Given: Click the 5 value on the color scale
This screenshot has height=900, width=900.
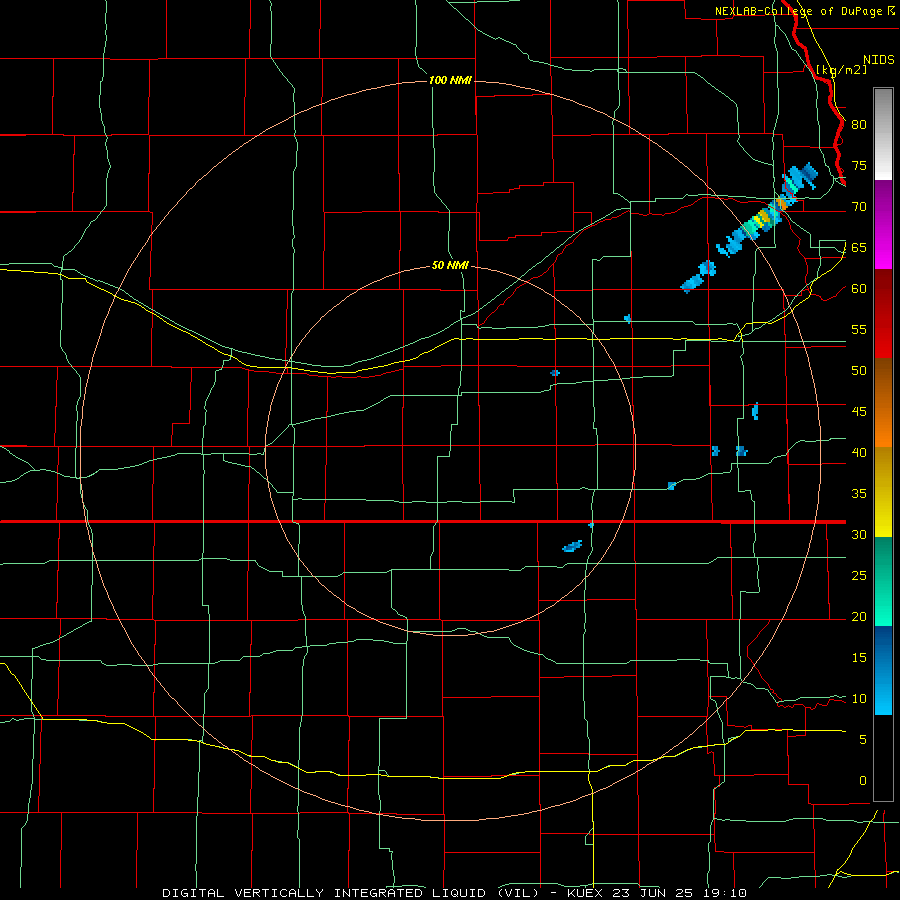Looking at the screenshot, I should tap(863, 739).
